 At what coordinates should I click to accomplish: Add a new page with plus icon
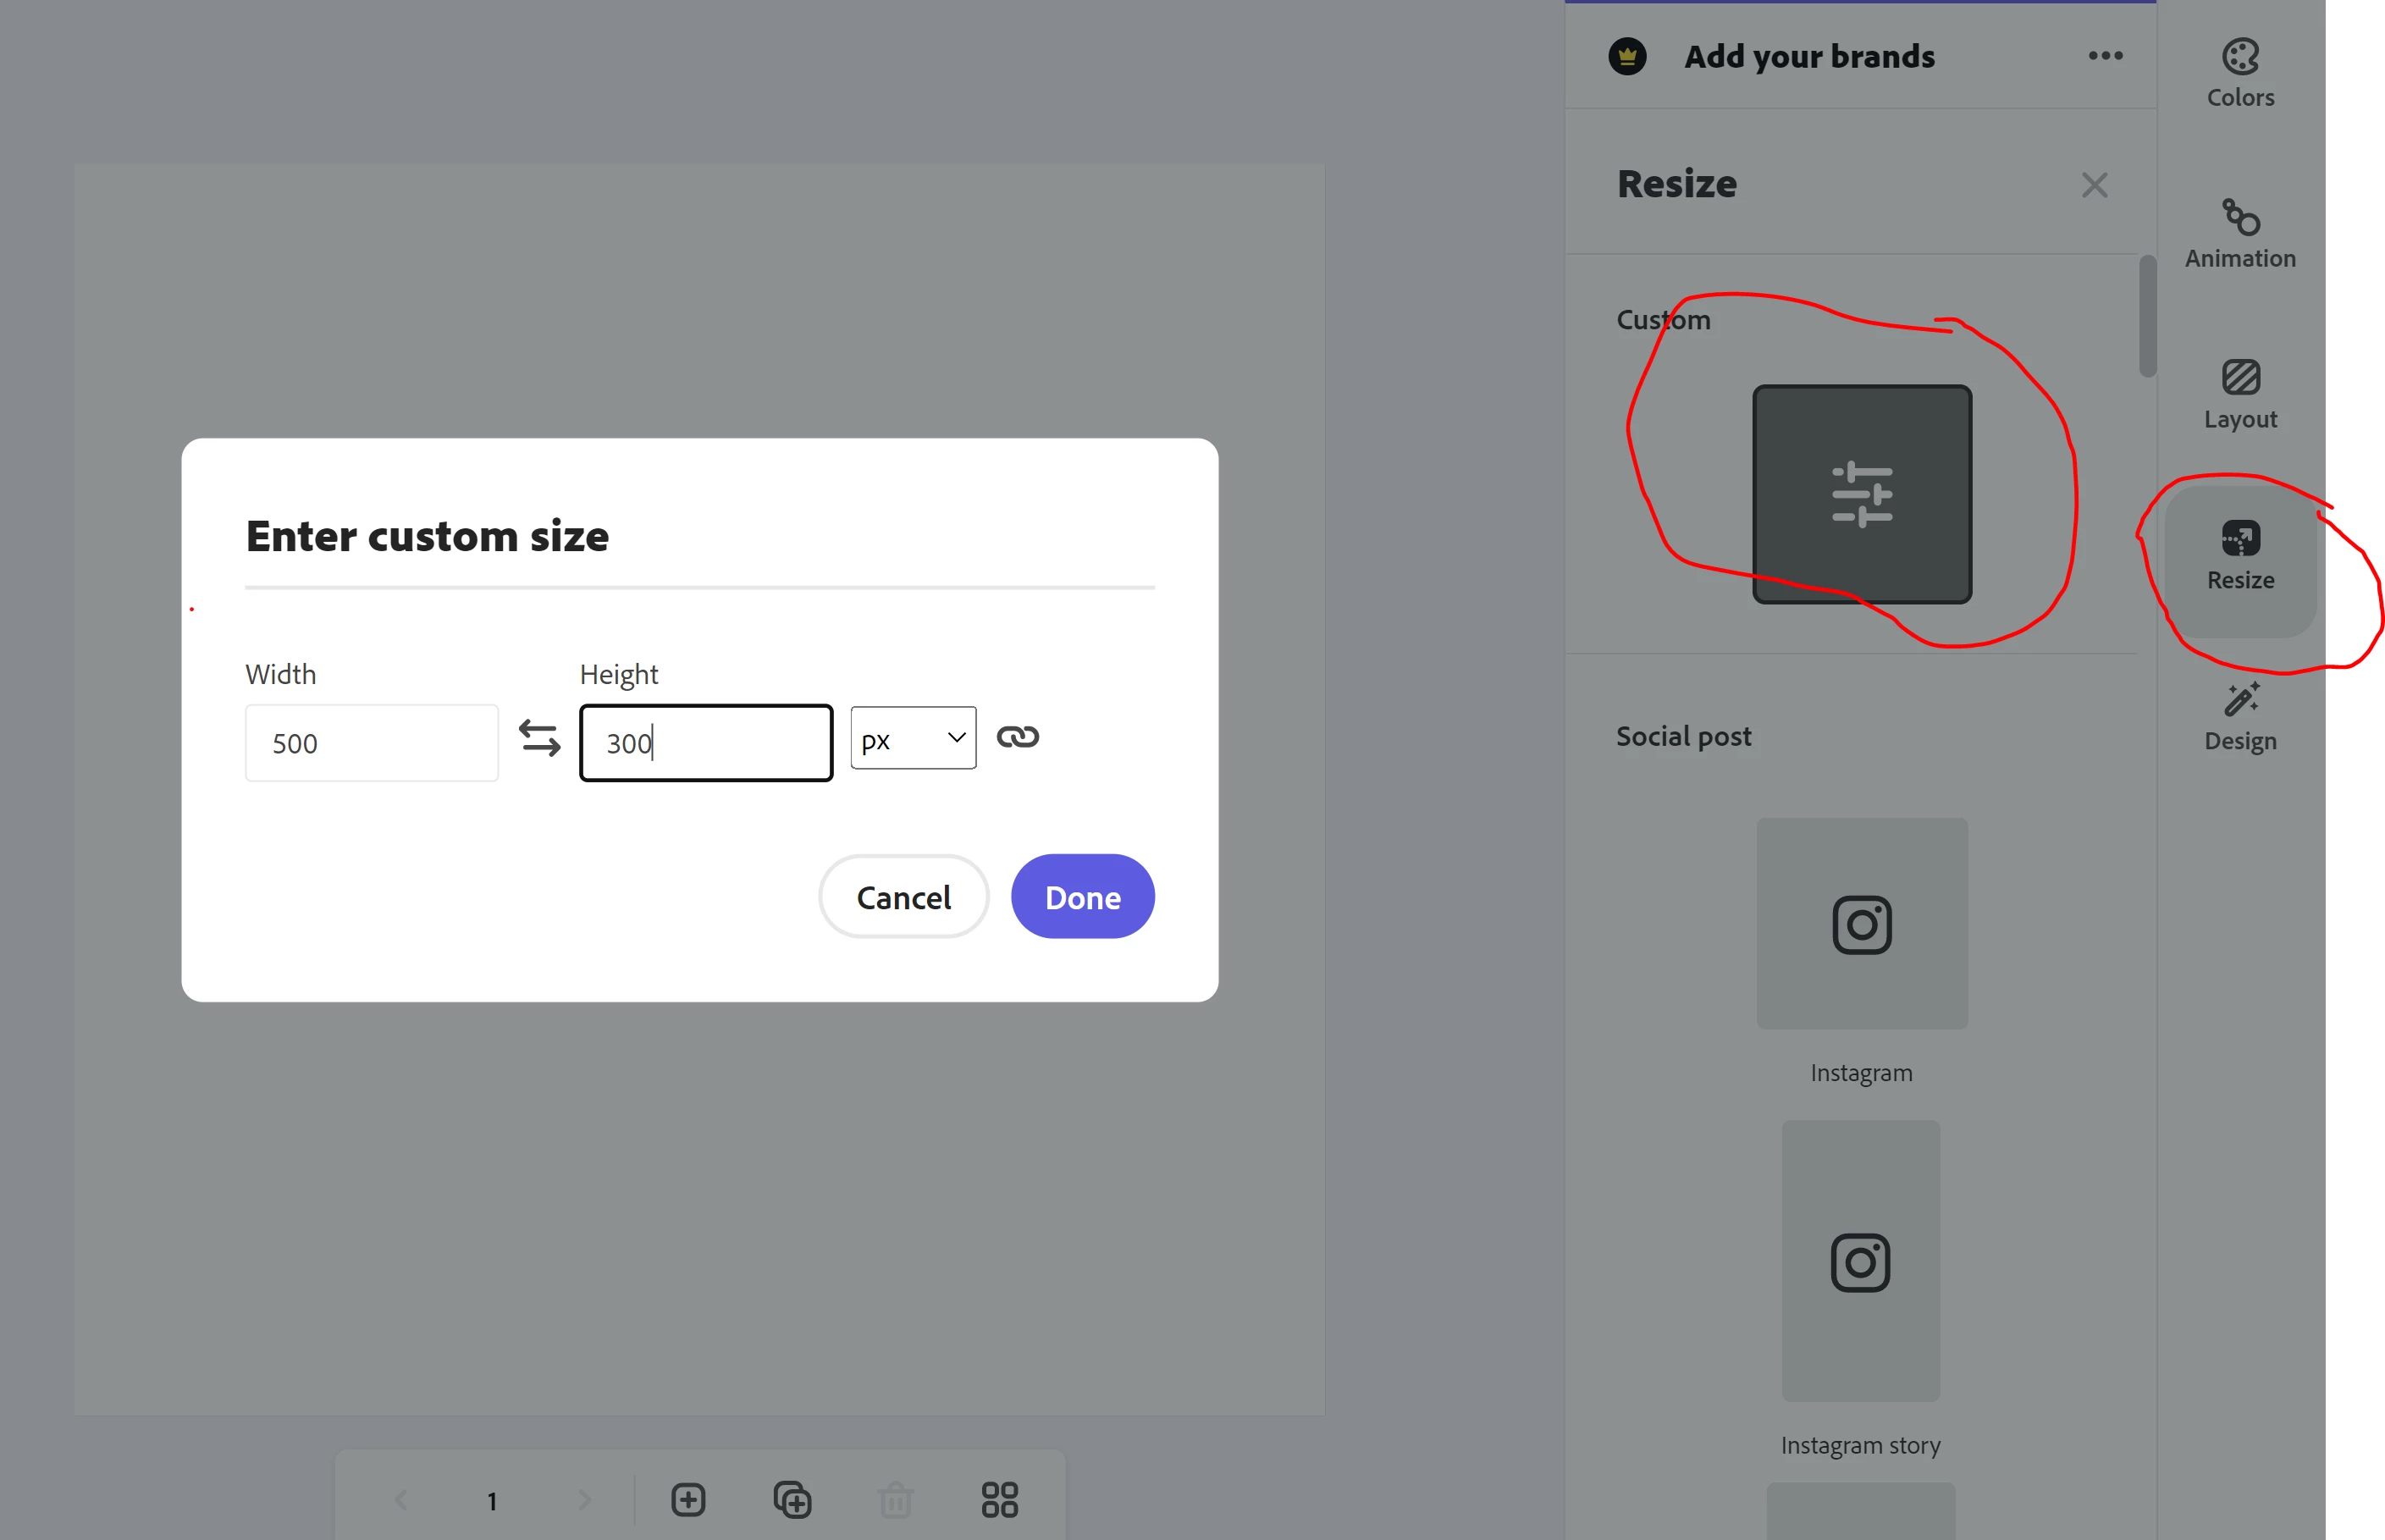tap(688, 1499)
